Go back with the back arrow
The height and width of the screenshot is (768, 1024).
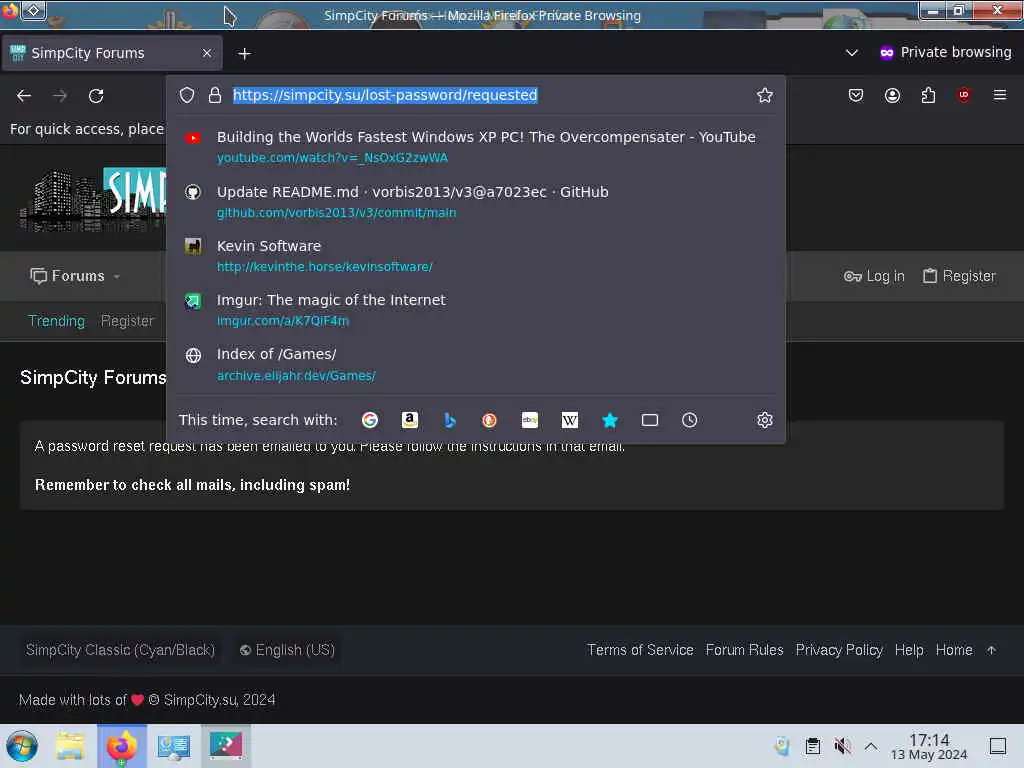click(x=24, y=96)
